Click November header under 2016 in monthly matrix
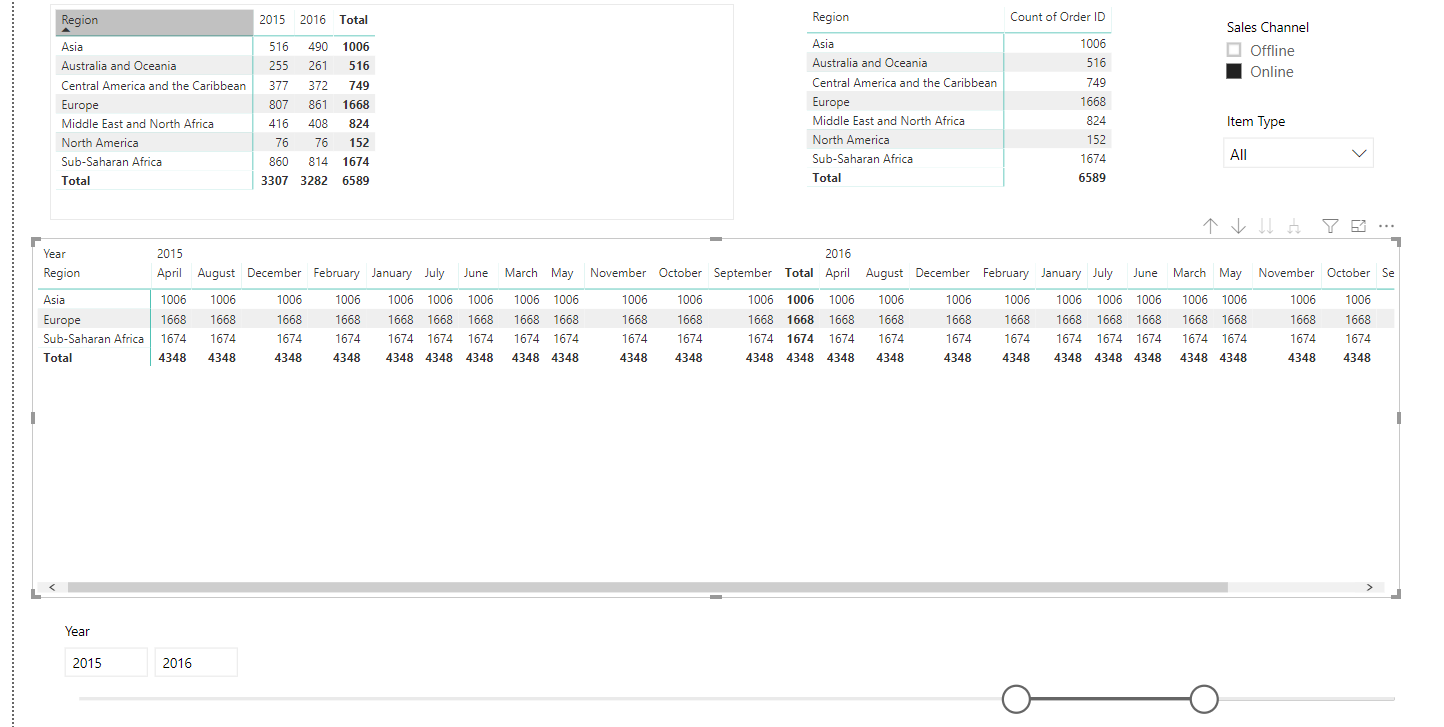Viewport: 1444px width, 727px height. pos(1286,273)
